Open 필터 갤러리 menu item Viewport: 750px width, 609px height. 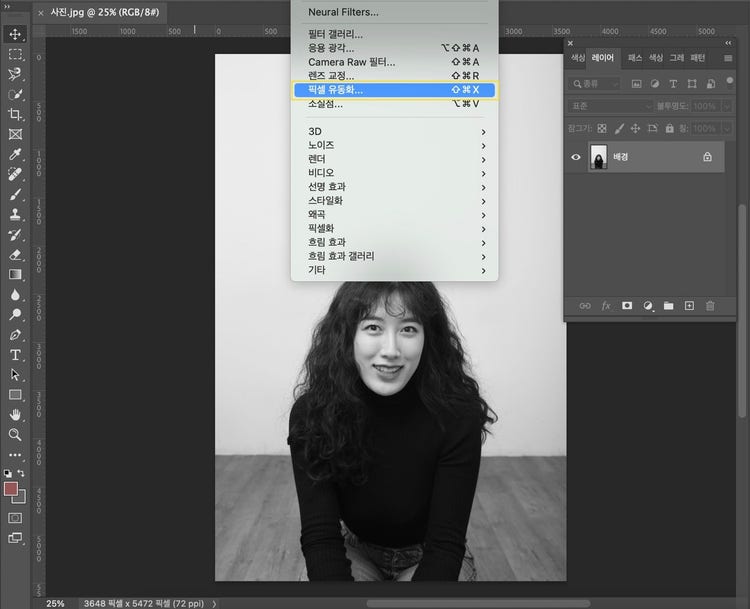(x=395, y=34)
